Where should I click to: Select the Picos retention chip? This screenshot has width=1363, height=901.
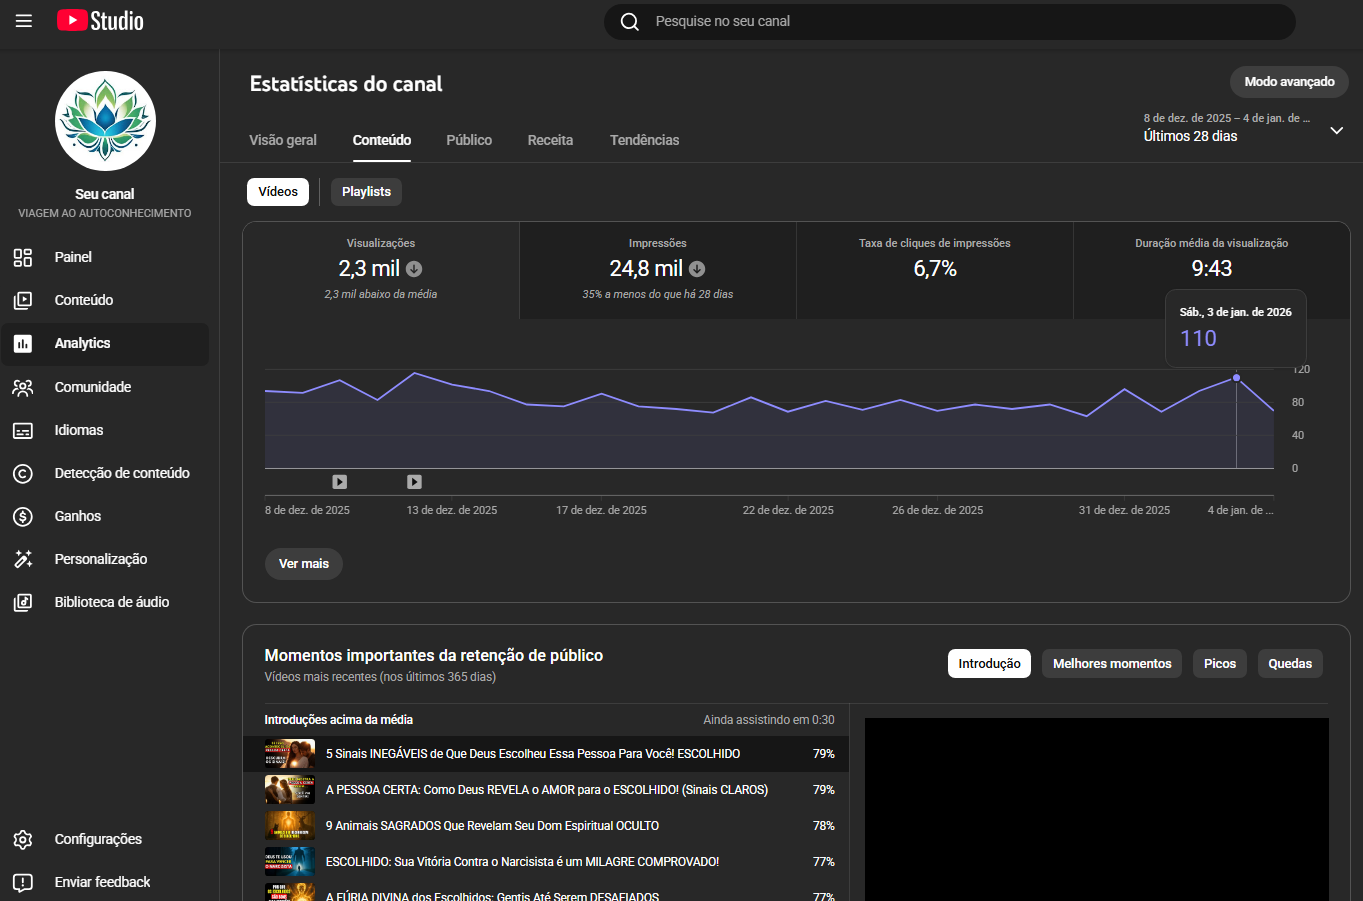(x=1220, y=664)
